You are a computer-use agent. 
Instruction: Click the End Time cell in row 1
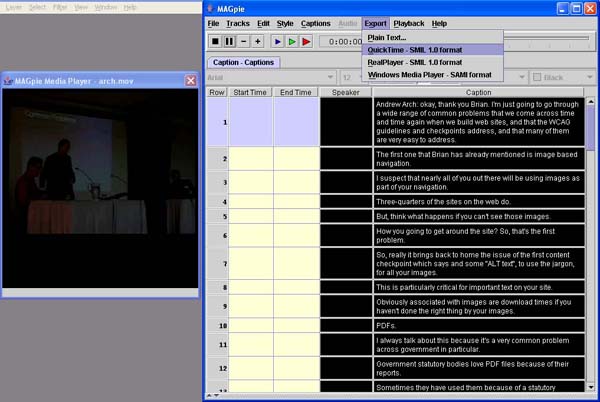pyautogui.click(x=297, y=122)
